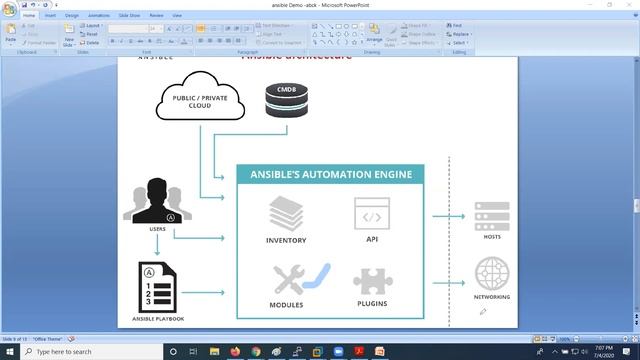Increase the font size
This screenshot has width=640, height=360.
point(169,29)
